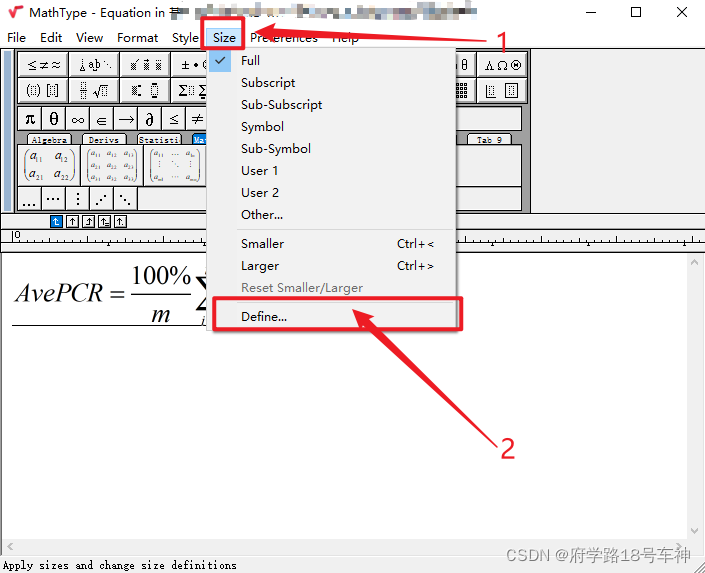Open the fence templates palette (parentheses, brackets)

44,90
